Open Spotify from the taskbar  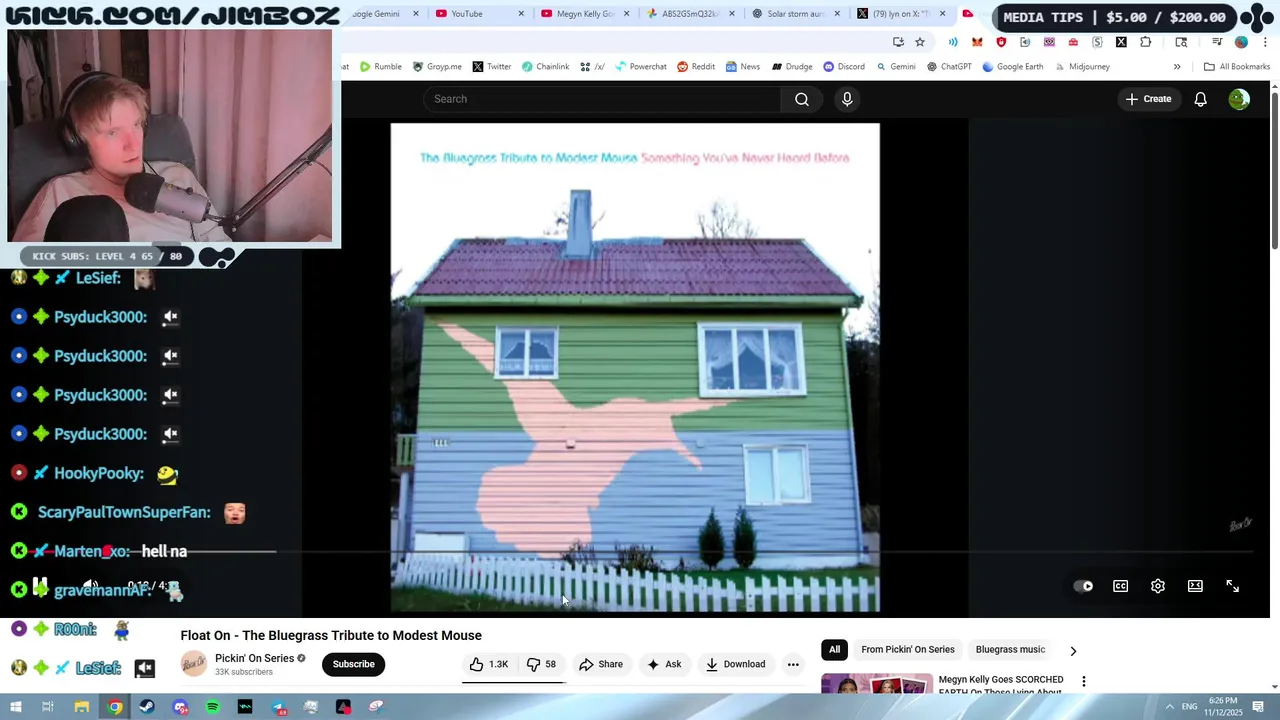pos(213,707)
